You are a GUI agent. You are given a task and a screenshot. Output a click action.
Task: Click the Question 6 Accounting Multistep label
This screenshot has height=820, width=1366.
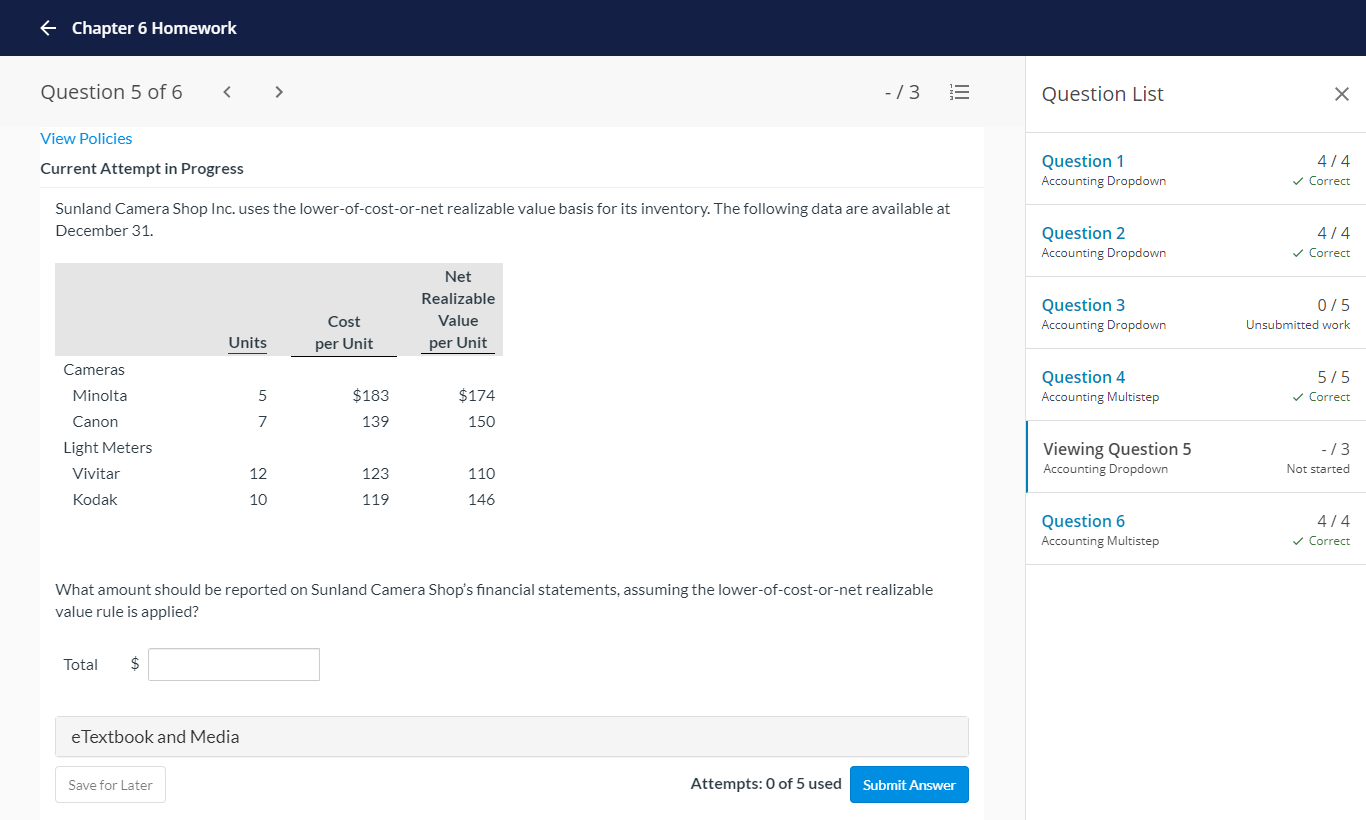1100,541
